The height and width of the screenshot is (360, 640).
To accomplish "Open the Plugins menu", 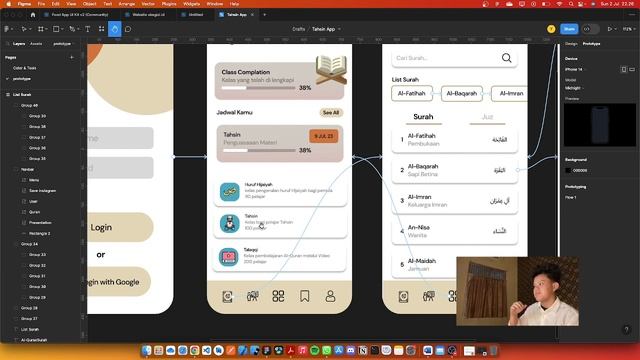I will tap(169, 4).
